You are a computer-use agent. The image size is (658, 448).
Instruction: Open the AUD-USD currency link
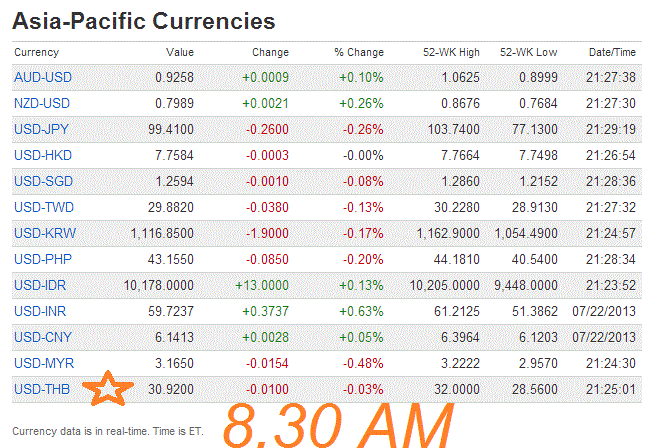[x=43, y=77]
